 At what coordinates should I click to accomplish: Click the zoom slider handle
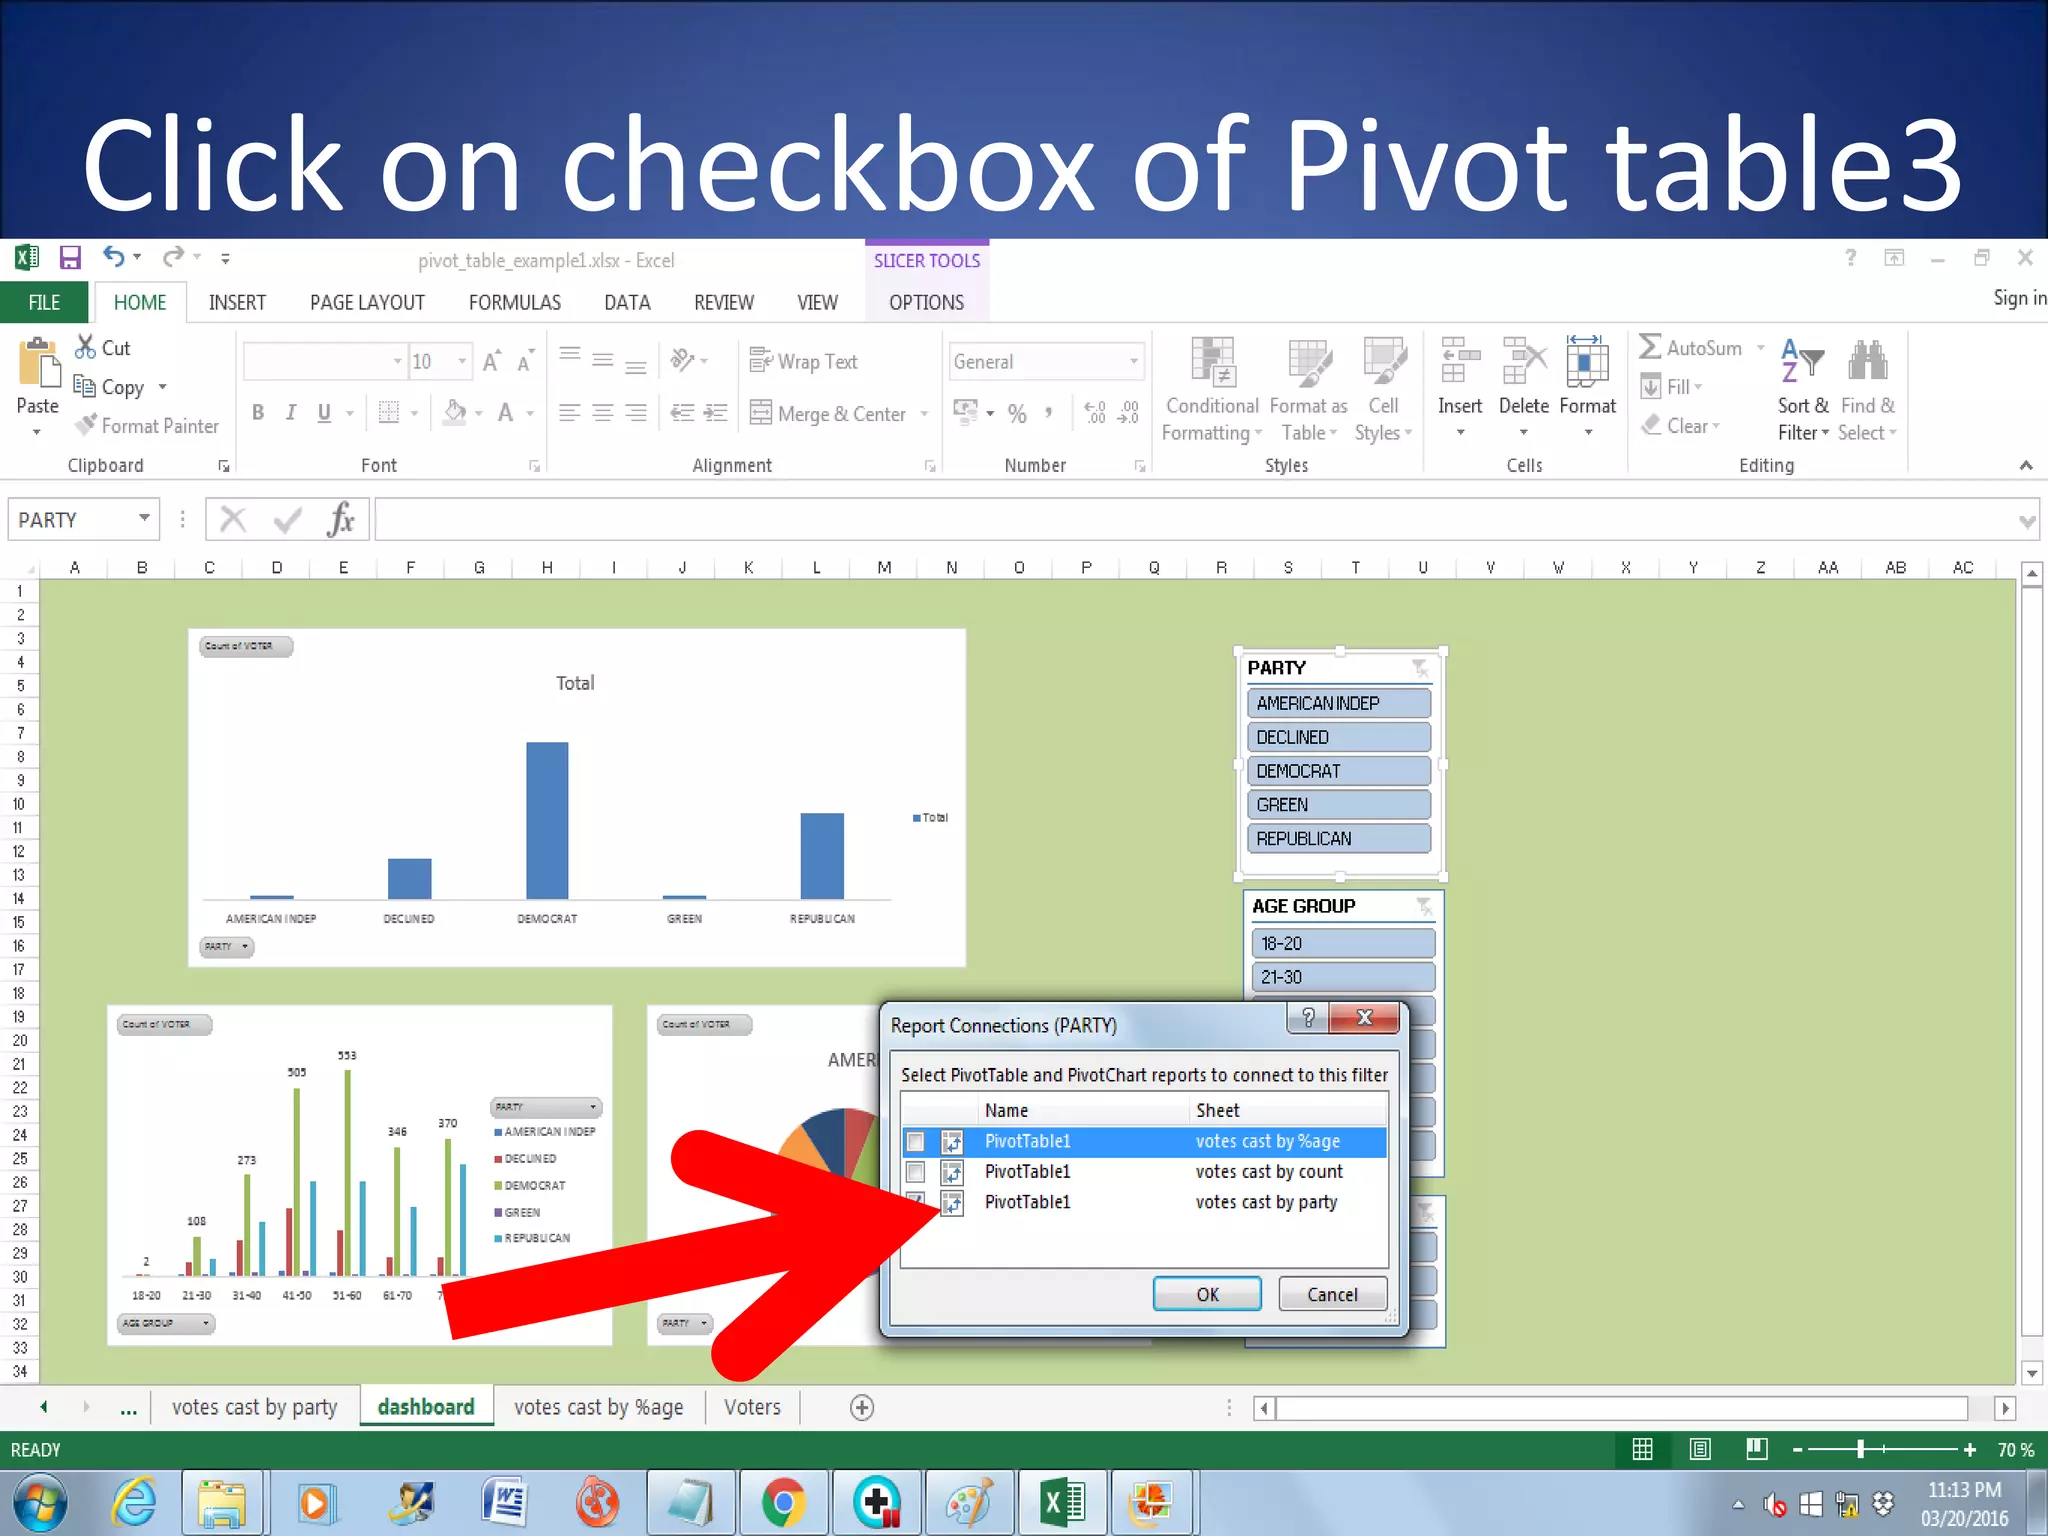[1860, 1448]
